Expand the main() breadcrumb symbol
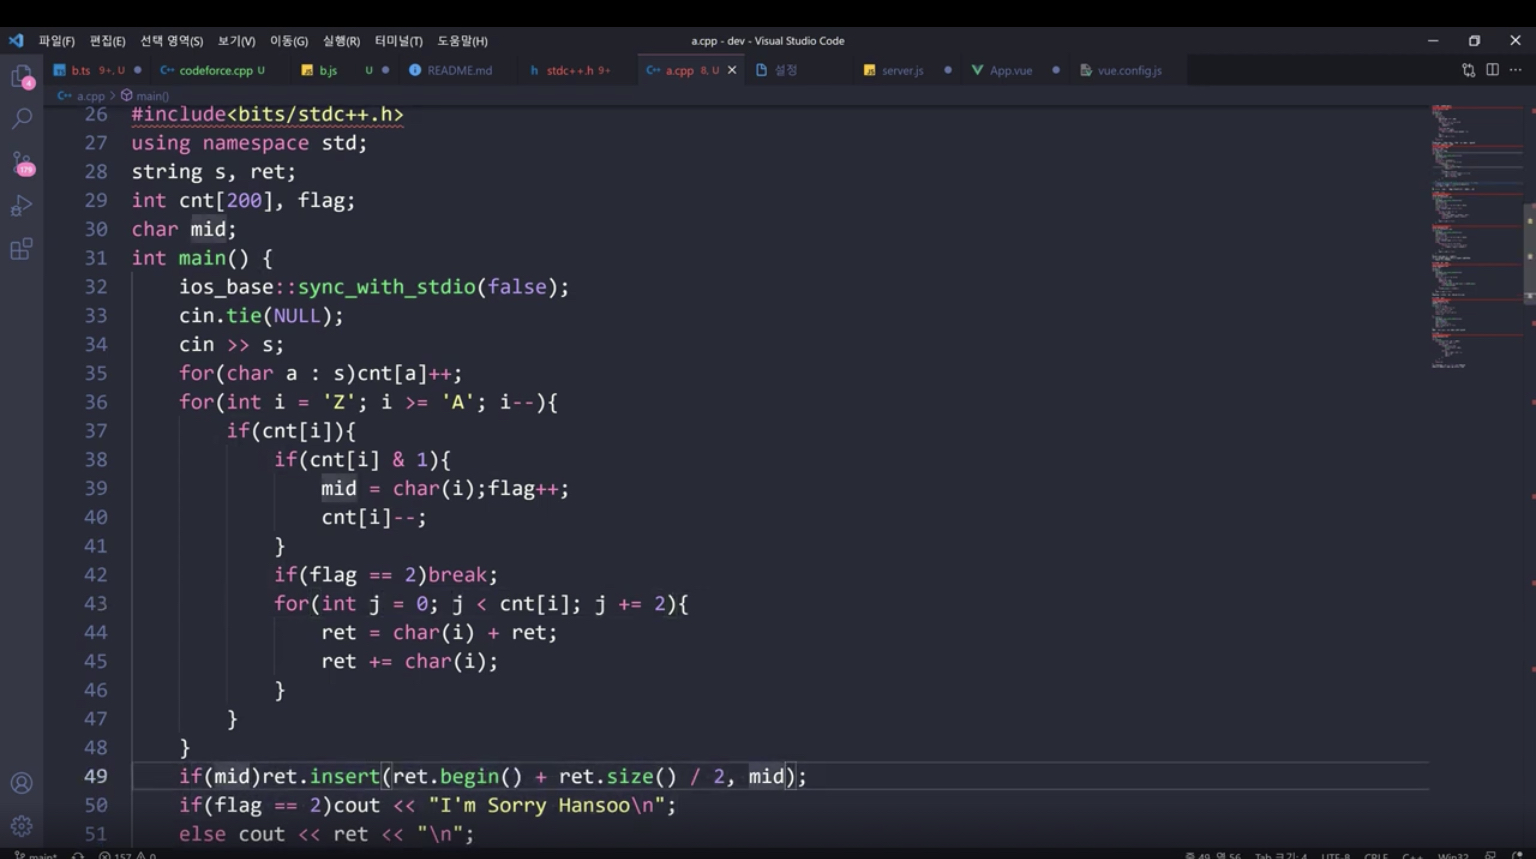The image size is (1536, 859). click(x=146, y=96)
